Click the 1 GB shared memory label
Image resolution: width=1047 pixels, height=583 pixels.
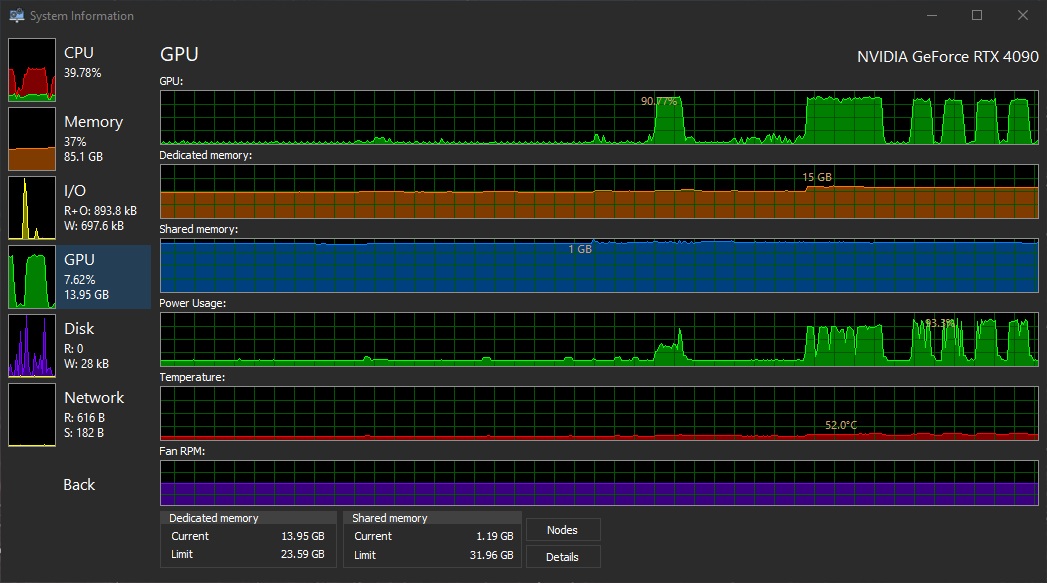[x=580, y=249]
